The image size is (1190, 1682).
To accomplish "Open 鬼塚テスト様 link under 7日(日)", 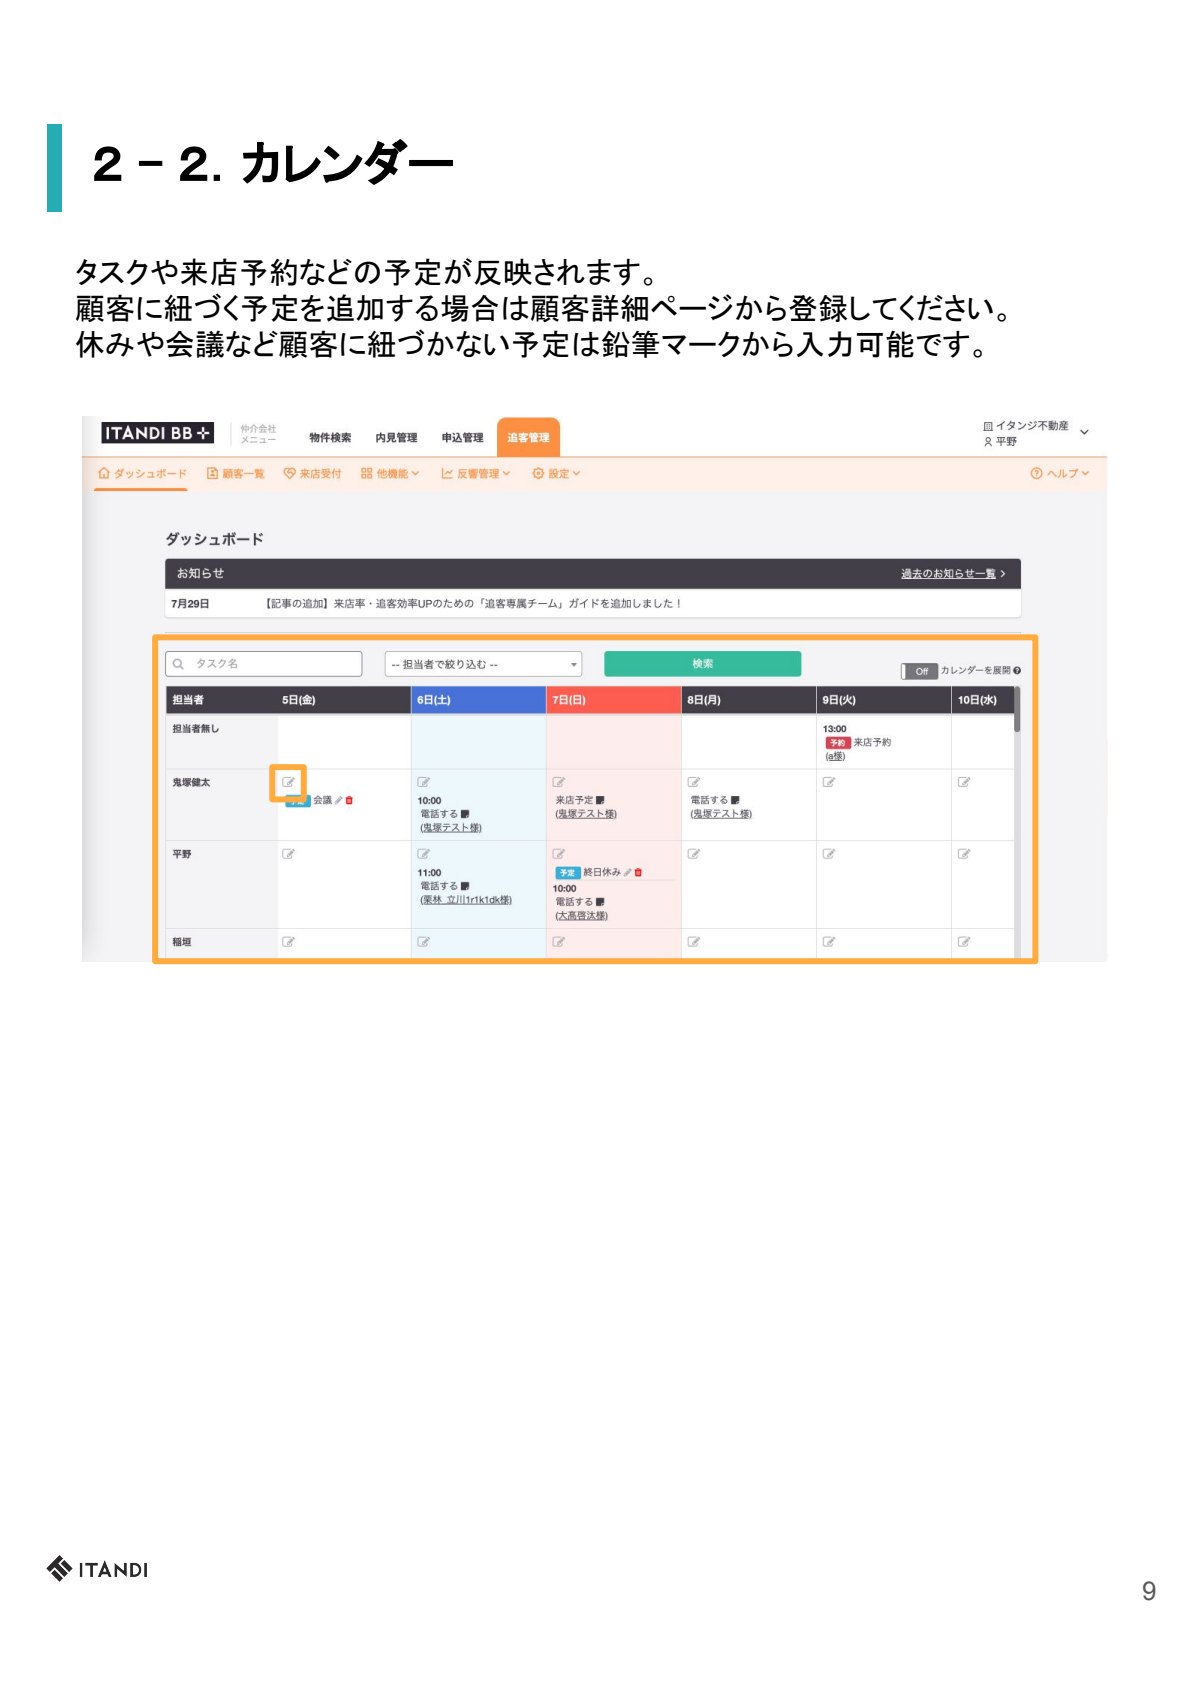I will click(x=586, y=814).
